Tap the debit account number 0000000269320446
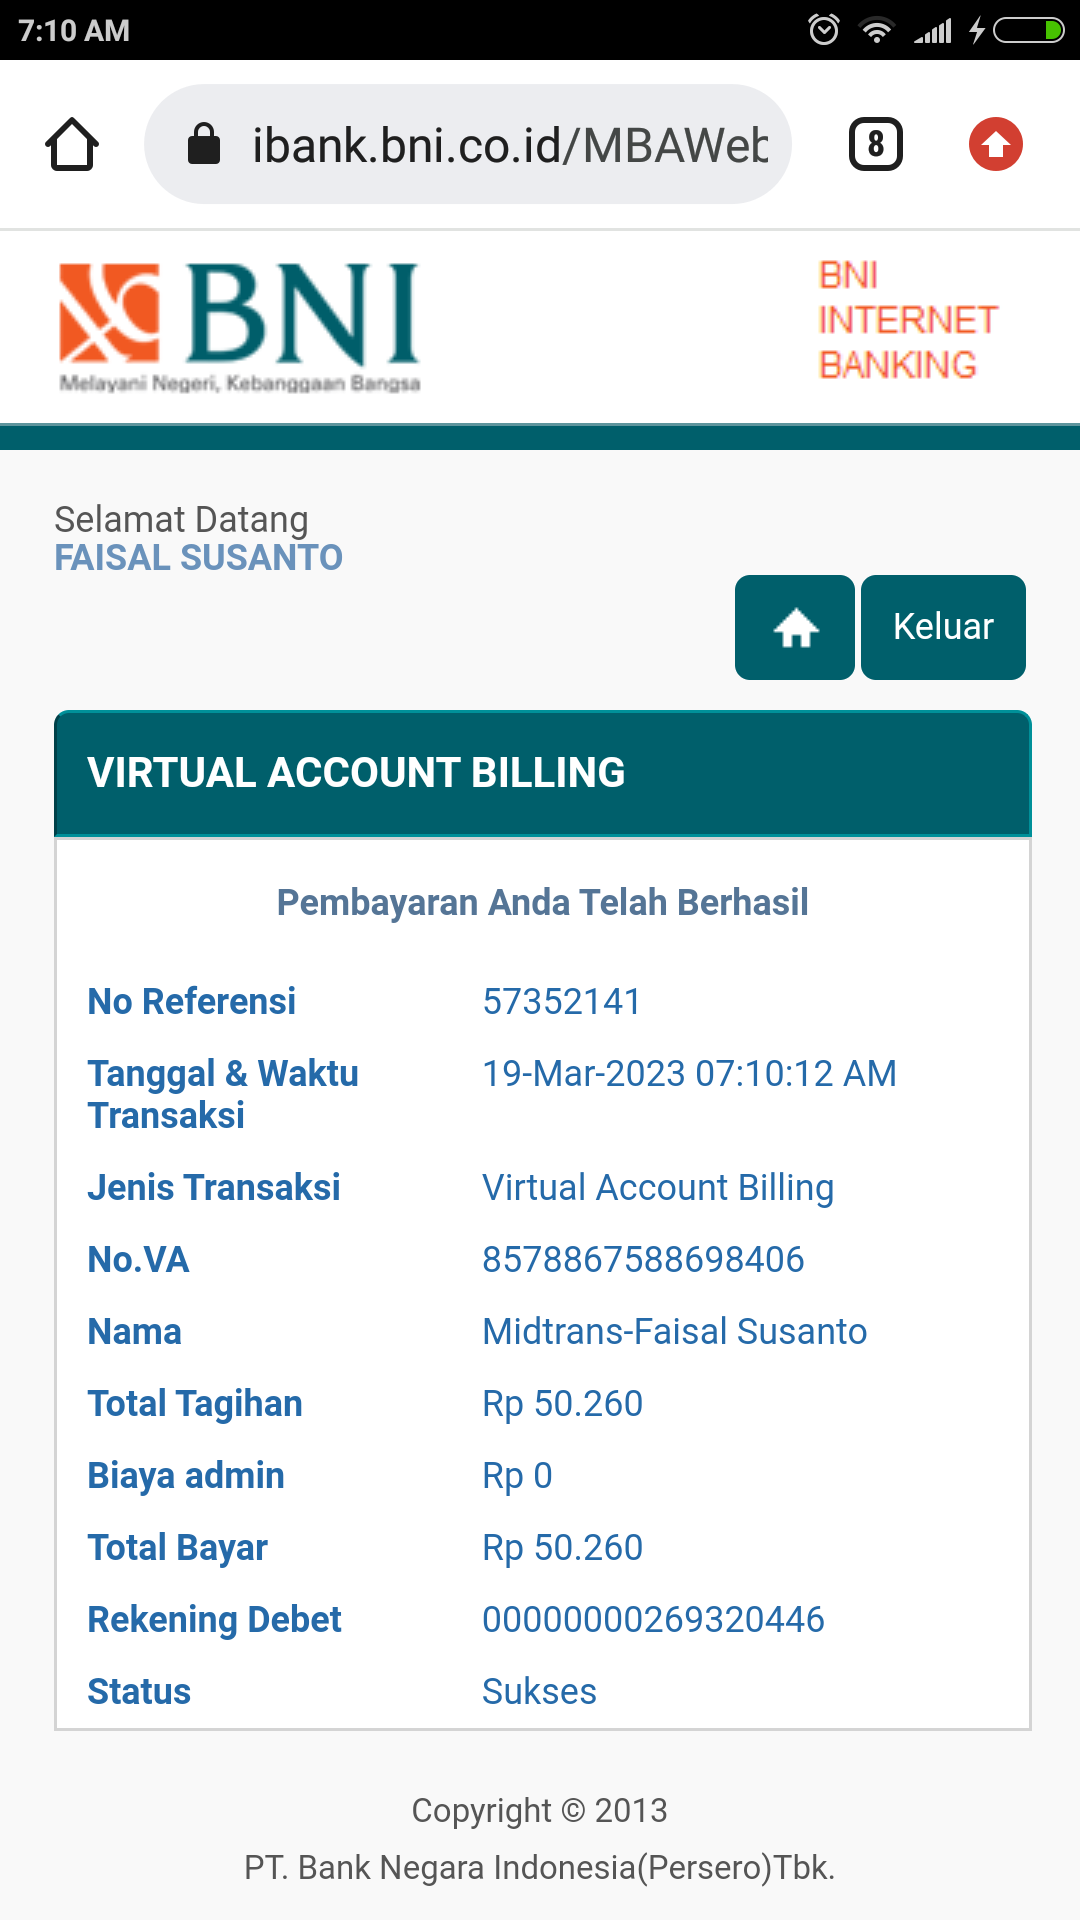The width and height of the screenshot is (1080, 1920). click(x=653, y=1620)
